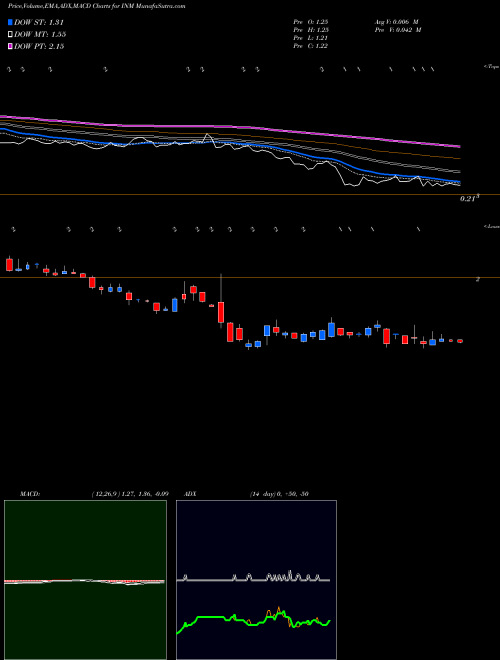Click the 'Pre C: 1.22' close value
The height and width of the screenshot is (660, 500).
(311, 46)
